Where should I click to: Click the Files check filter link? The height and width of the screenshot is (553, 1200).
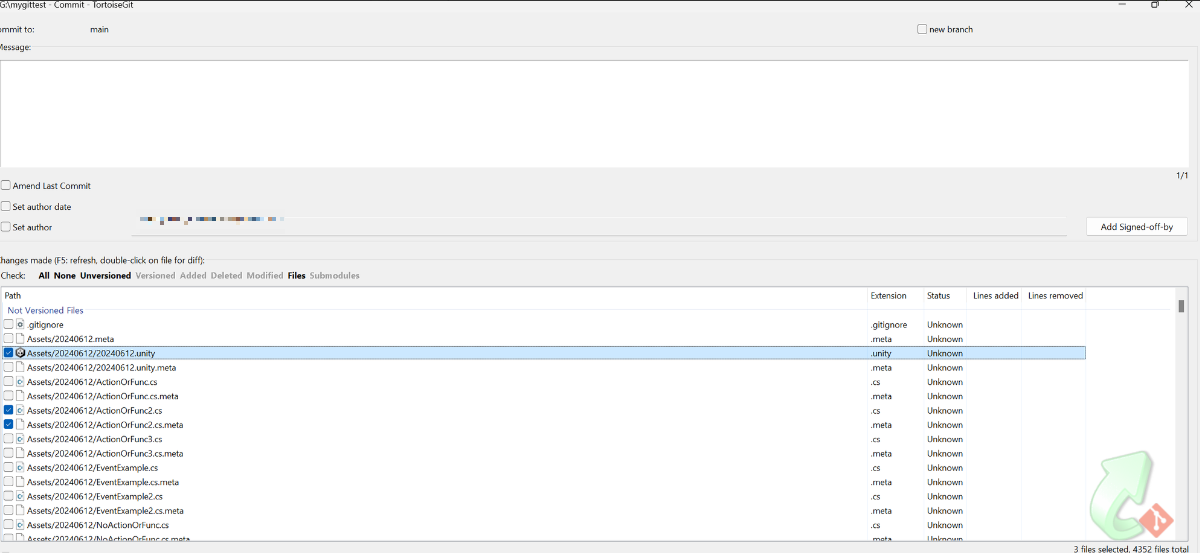pos(297,276)
